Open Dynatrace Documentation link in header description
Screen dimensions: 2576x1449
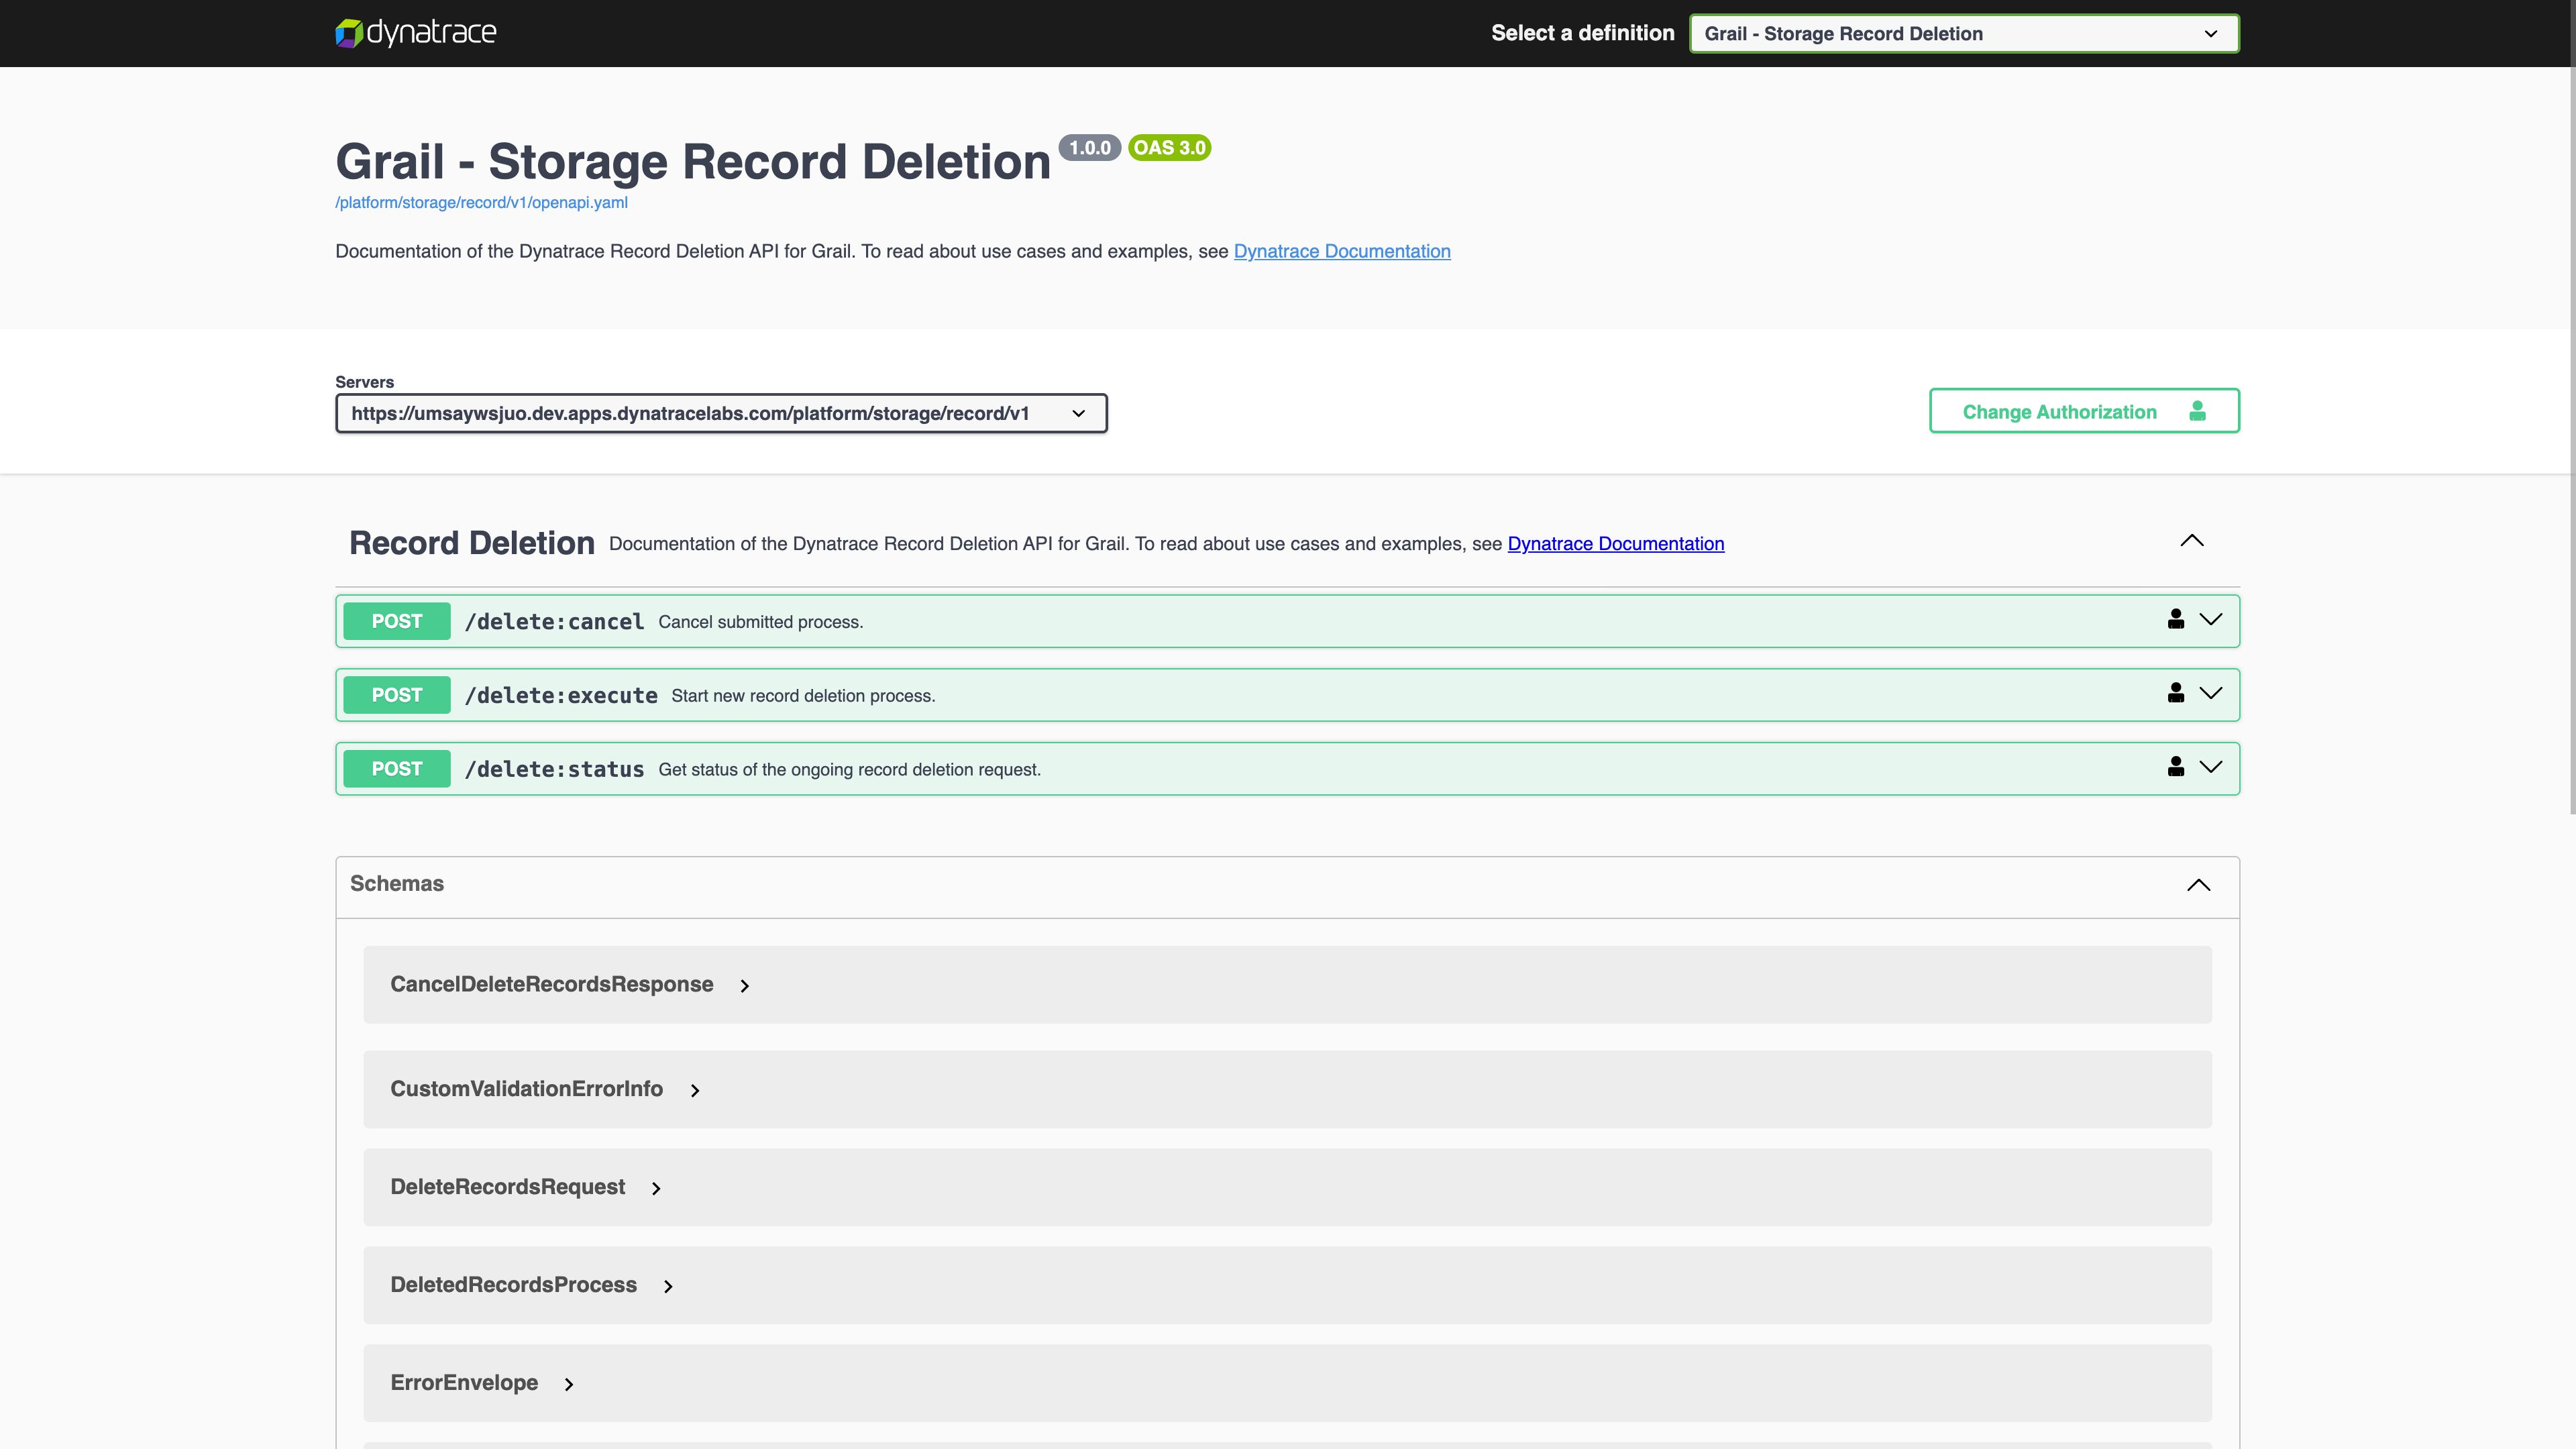[1341, 251]
